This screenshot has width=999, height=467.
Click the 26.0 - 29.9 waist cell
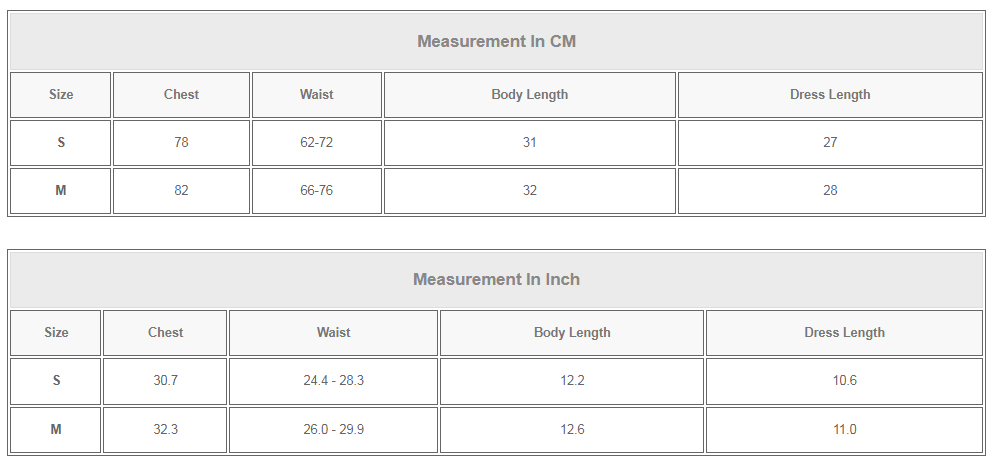pos(333,430)
